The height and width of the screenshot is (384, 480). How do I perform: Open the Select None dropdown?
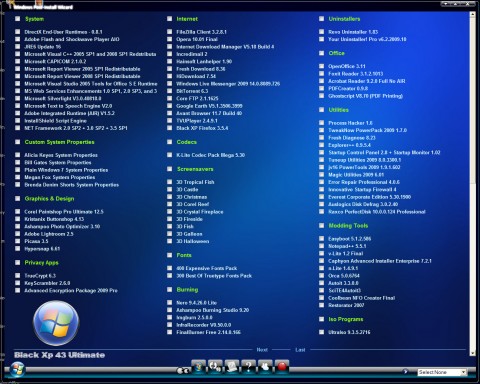(442, 372)
